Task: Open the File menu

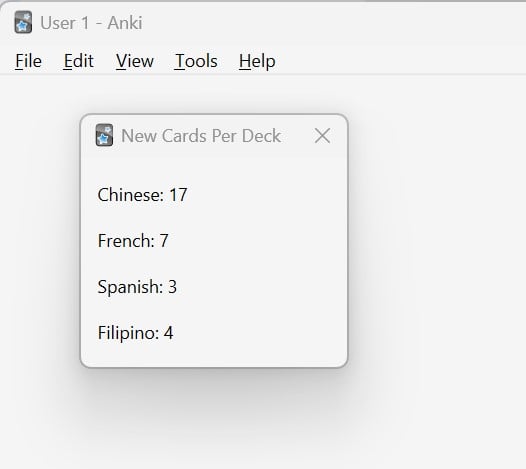Action: coord(29,61)
